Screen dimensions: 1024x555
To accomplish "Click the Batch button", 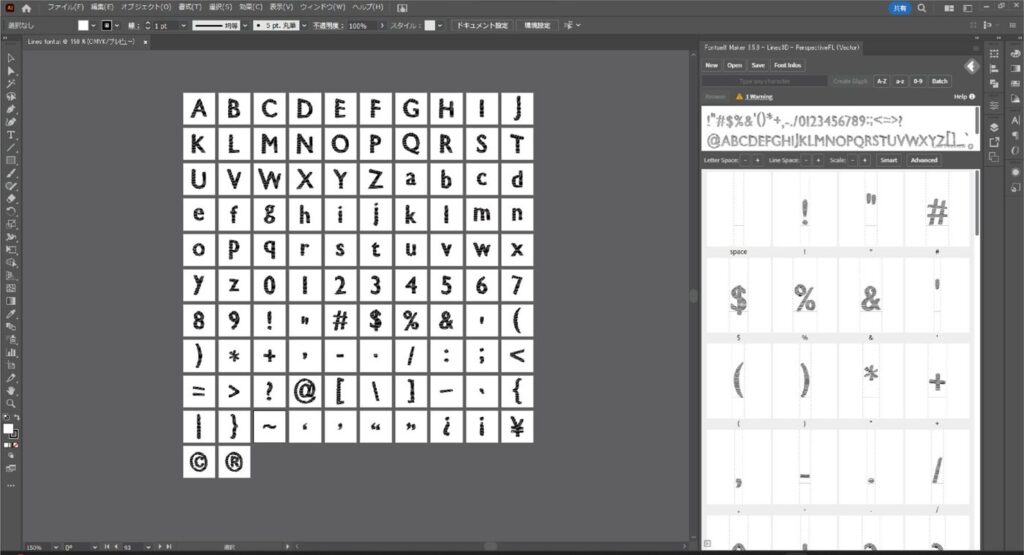I will click(940, 82).
